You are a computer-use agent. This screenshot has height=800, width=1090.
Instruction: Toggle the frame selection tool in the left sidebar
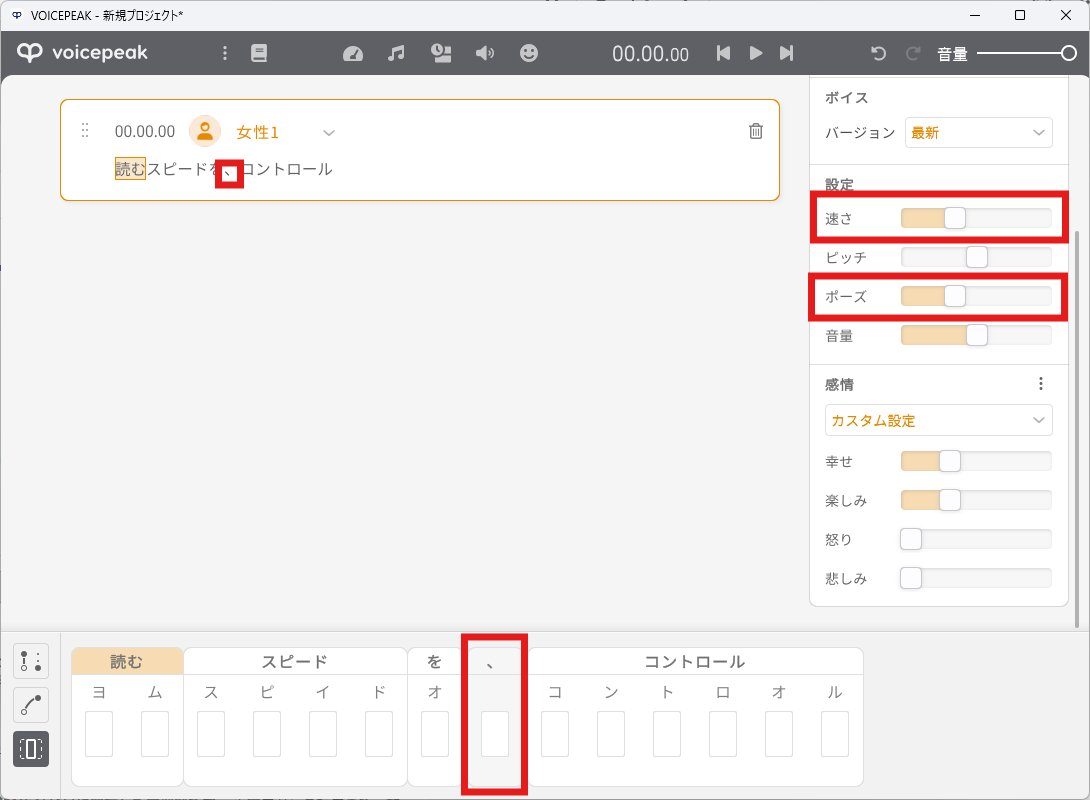coord(31,749)
